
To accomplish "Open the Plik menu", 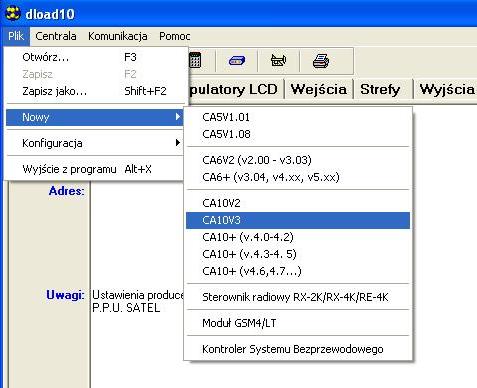I will [16, 36].
